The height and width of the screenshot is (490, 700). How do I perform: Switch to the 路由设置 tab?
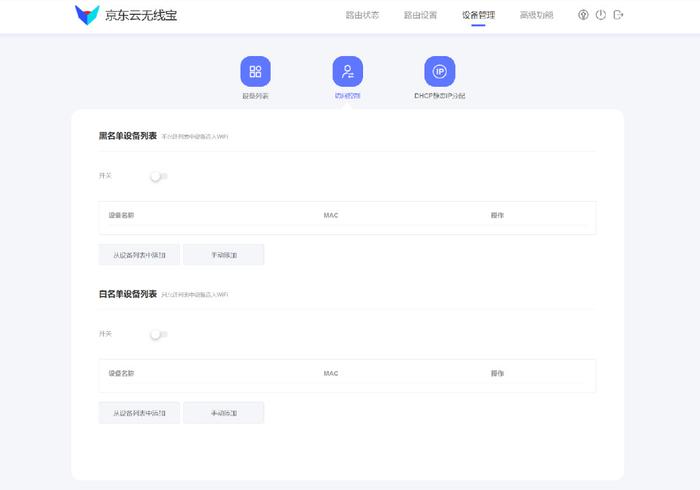tap(420, 15)
